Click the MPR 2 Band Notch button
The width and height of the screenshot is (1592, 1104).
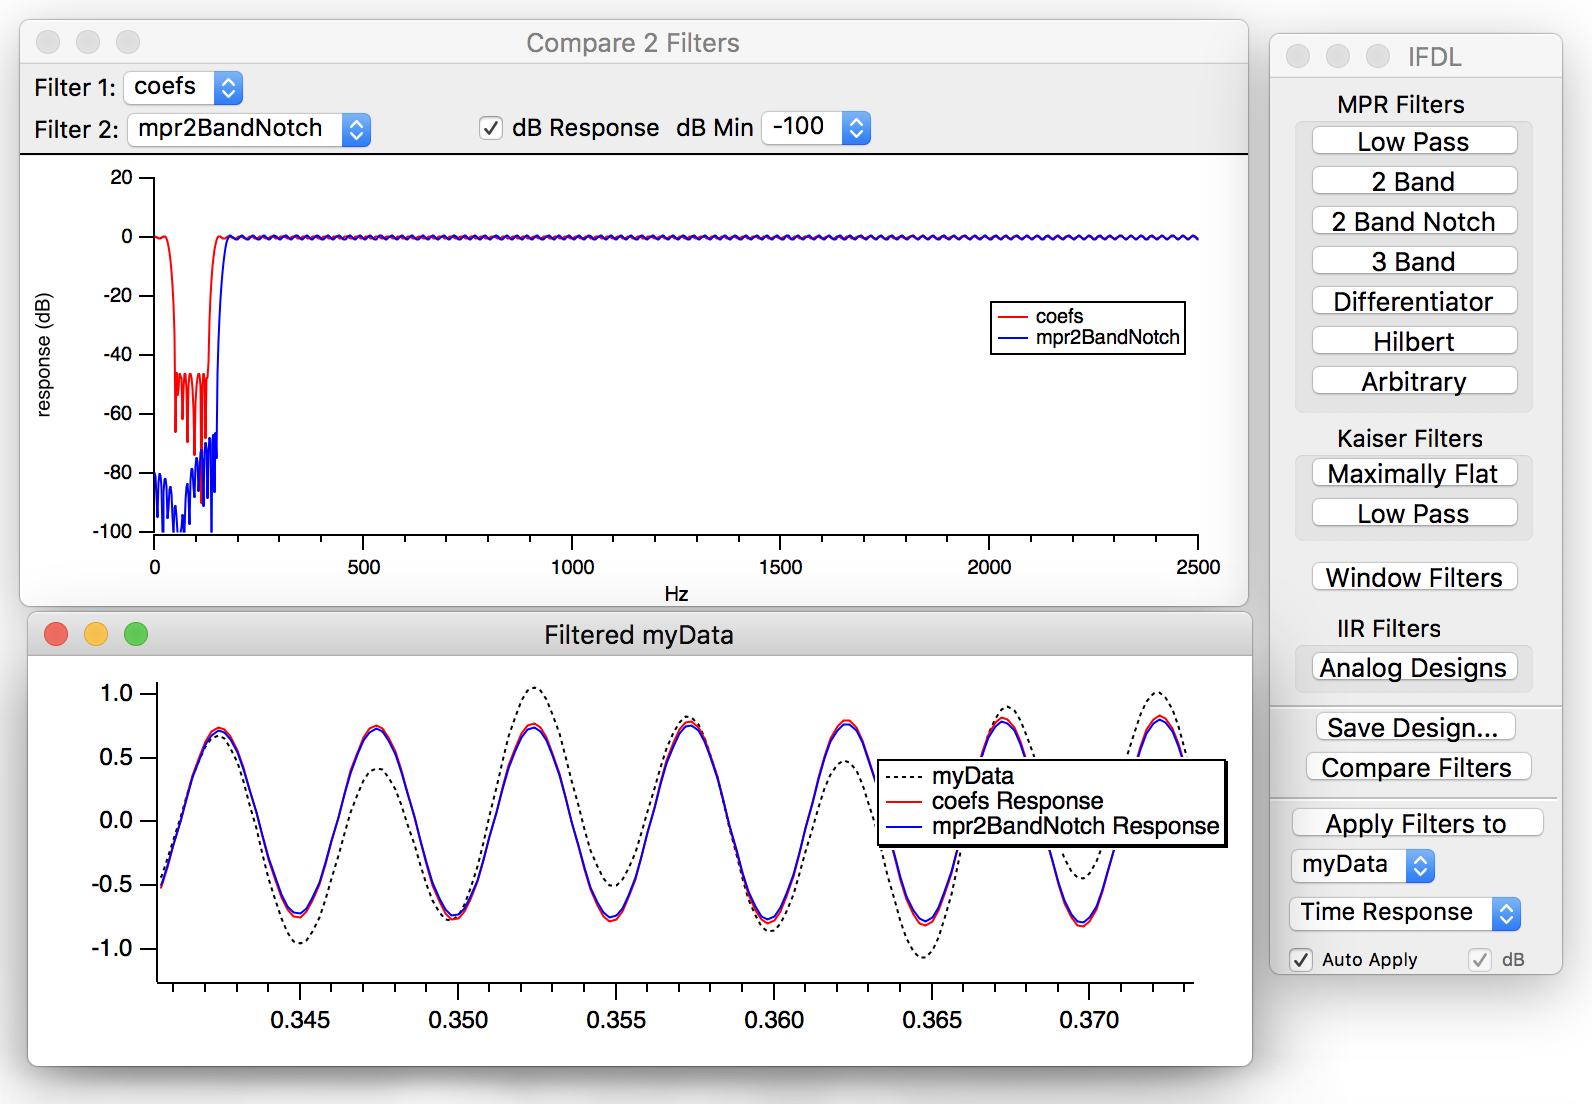click(1413, 221)
